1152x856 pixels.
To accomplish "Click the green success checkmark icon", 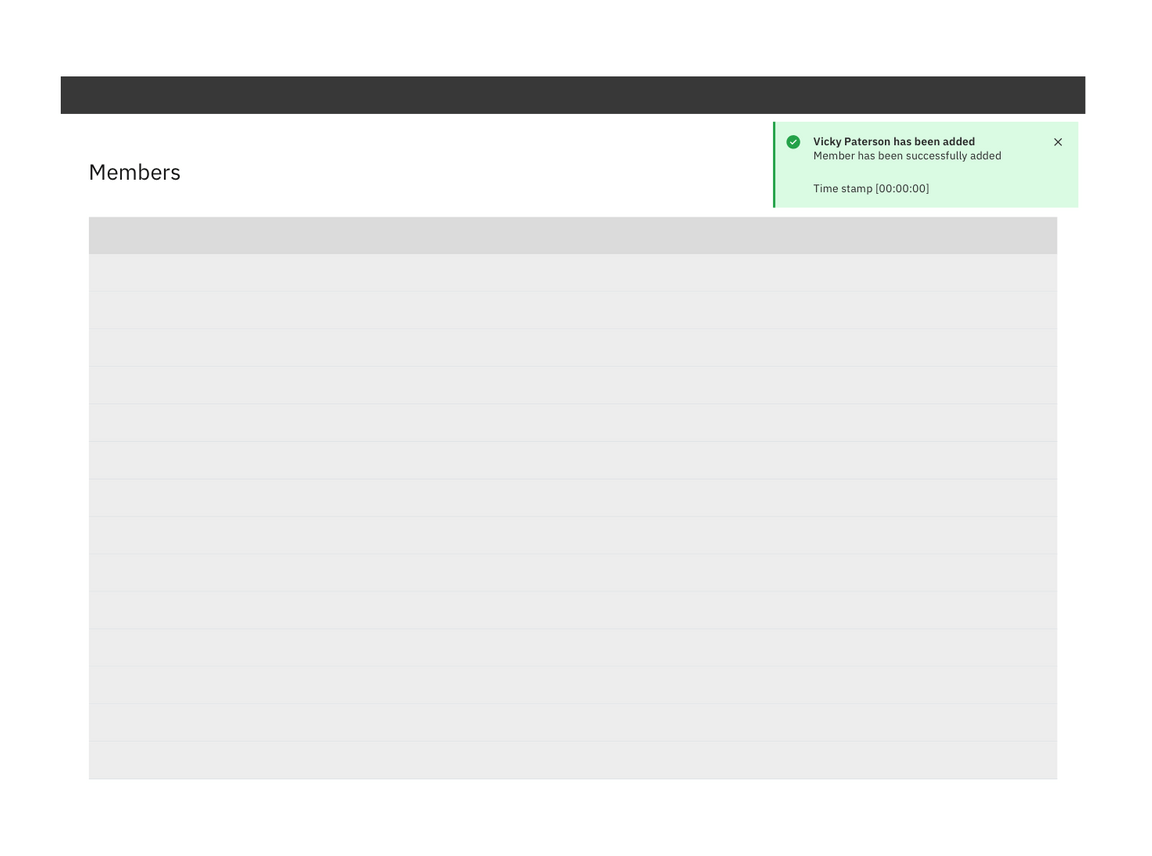I will point(793,142).
